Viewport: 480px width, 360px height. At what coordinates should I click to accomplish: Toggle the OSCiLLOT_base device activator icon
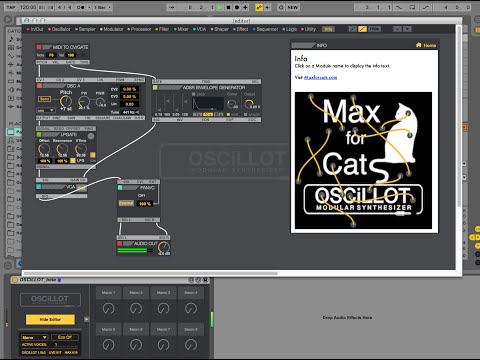pyautogui.click(x=14, y=280)
